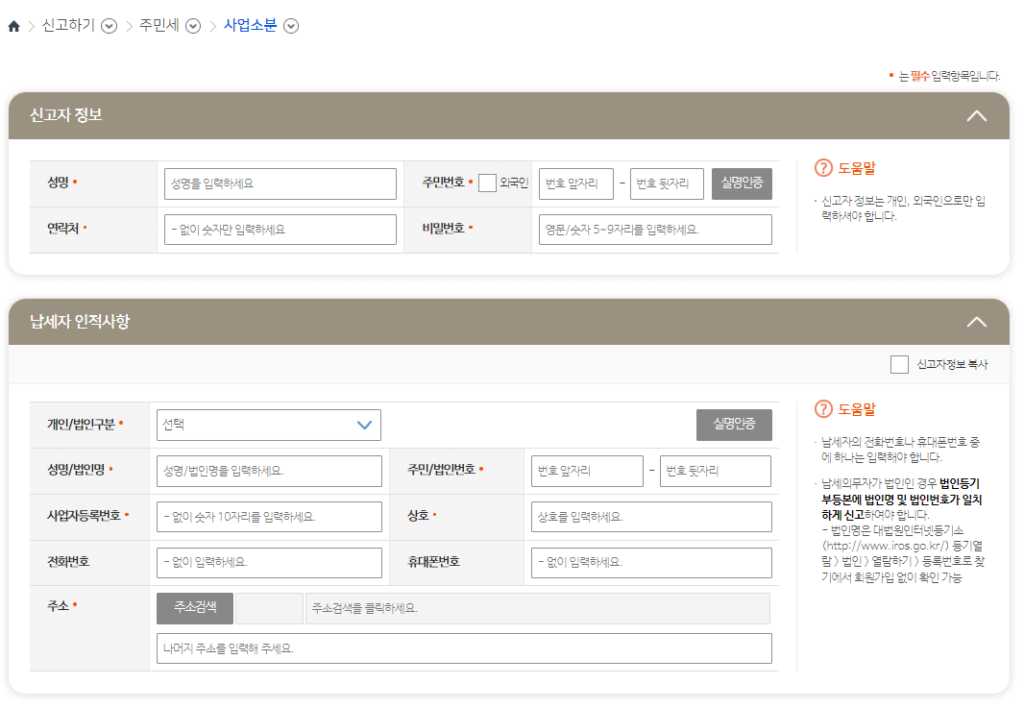Click 도움말 icon in 신고자 정보

click(x=824, y=168)
